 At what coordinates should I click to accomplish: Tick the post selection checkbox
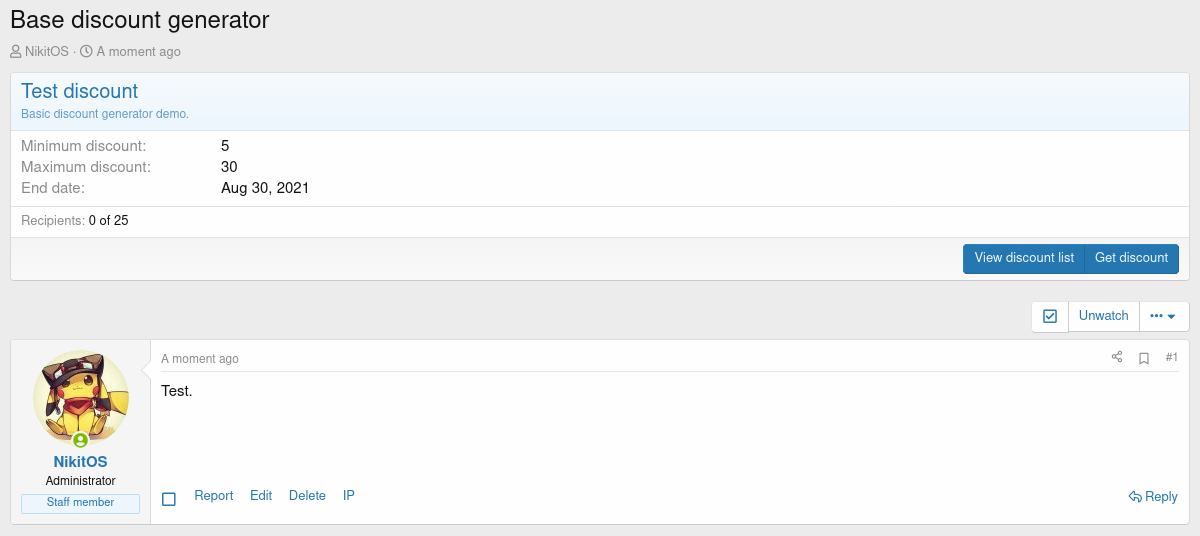pos(169,498)
